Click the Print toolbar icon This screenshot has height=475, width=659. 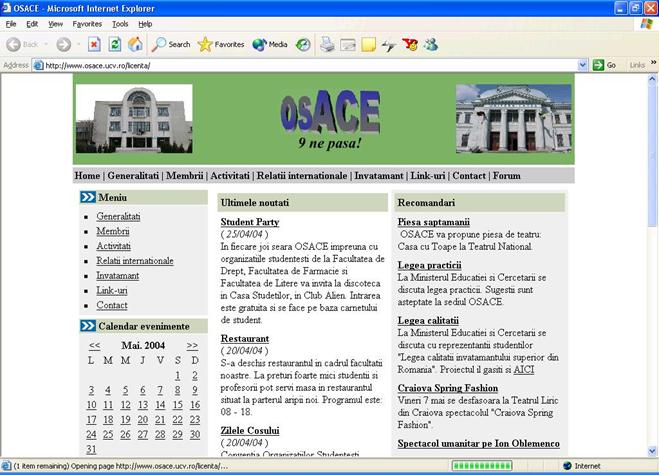click(327, 44)
